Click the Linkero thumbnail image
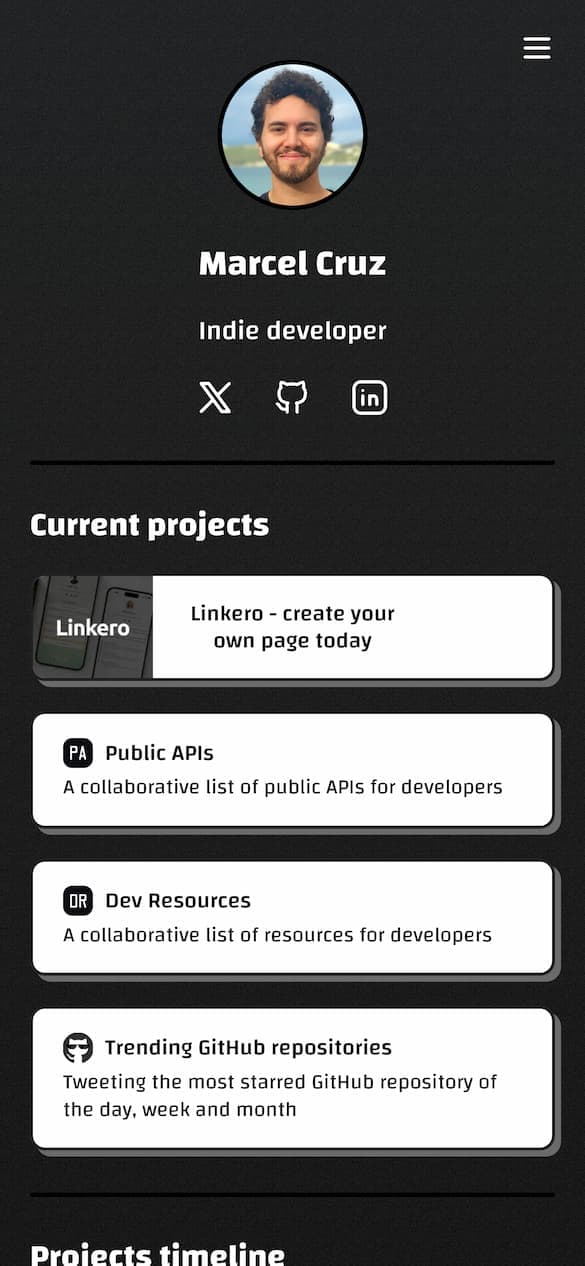 93,628
